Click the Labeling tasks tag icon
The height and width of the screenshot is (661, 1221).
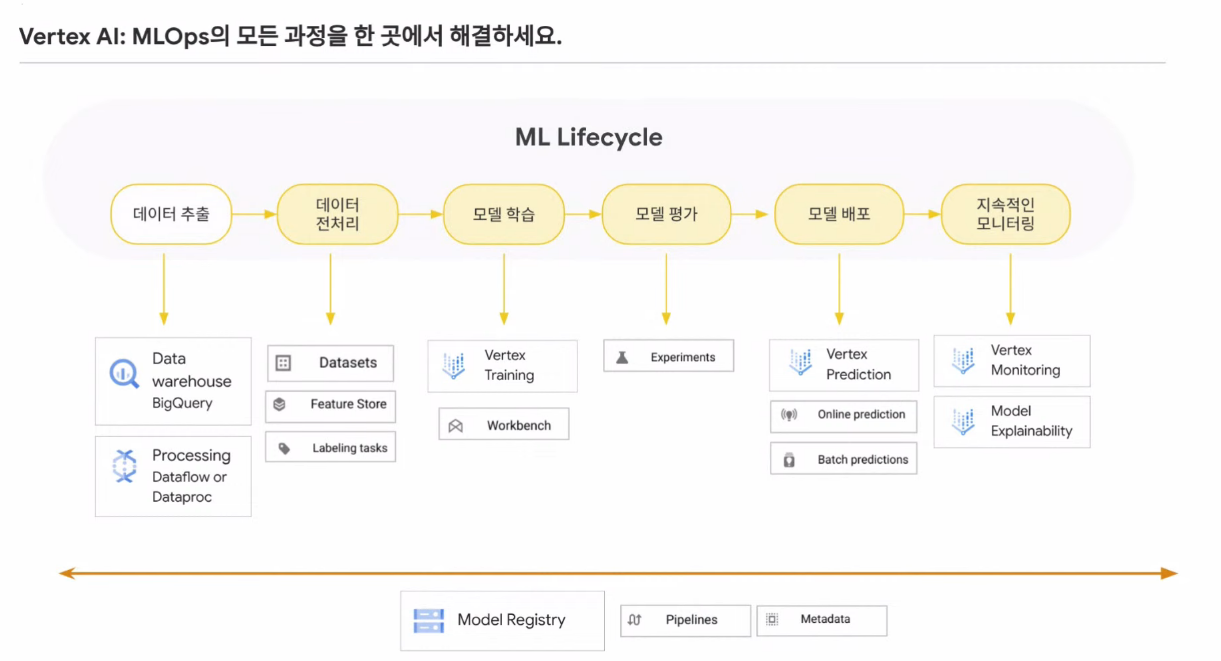284,449
